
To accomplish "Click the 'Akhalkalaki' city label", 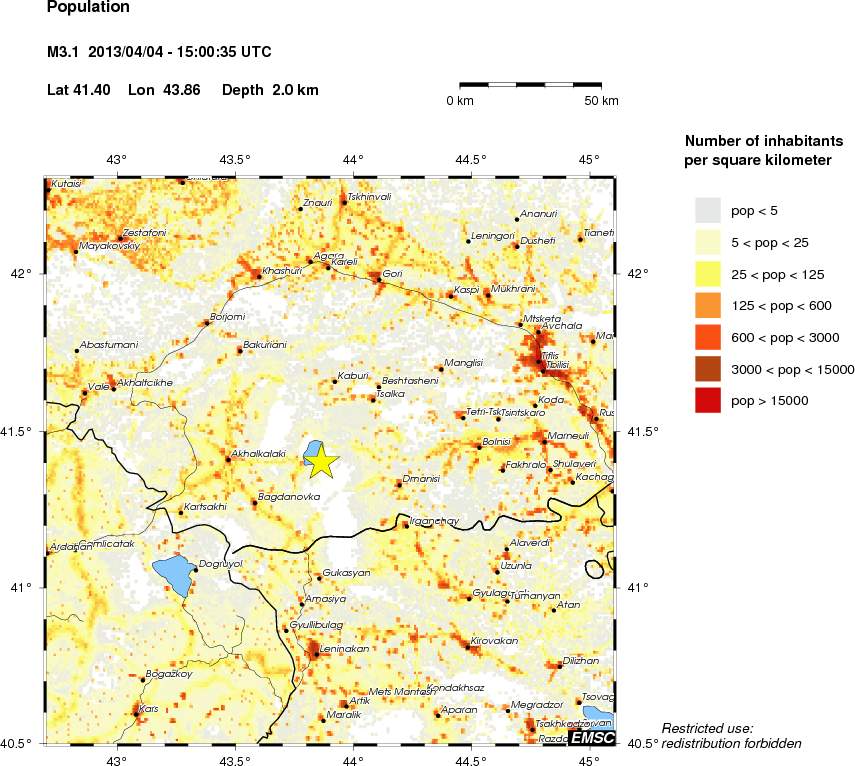I will 258,454.
